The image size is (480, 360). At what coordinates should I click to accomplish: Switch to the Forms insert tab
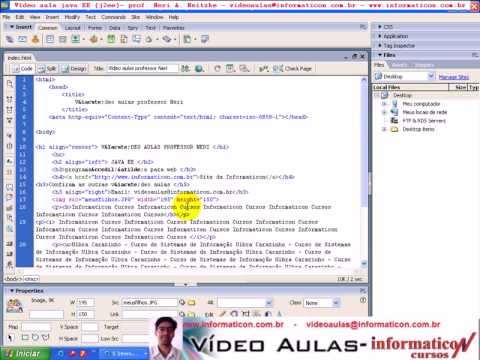pos(95,28)
